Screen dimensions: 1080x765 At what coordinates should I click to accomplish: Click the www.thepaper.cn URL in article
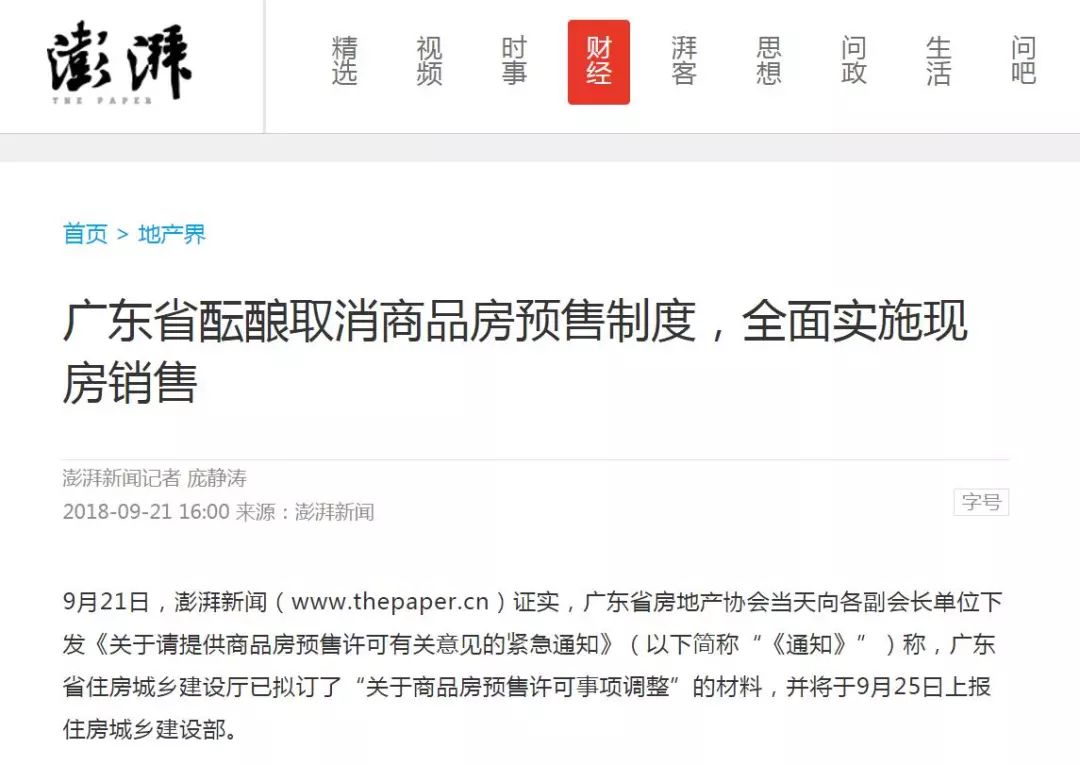(x=390, y=602)
